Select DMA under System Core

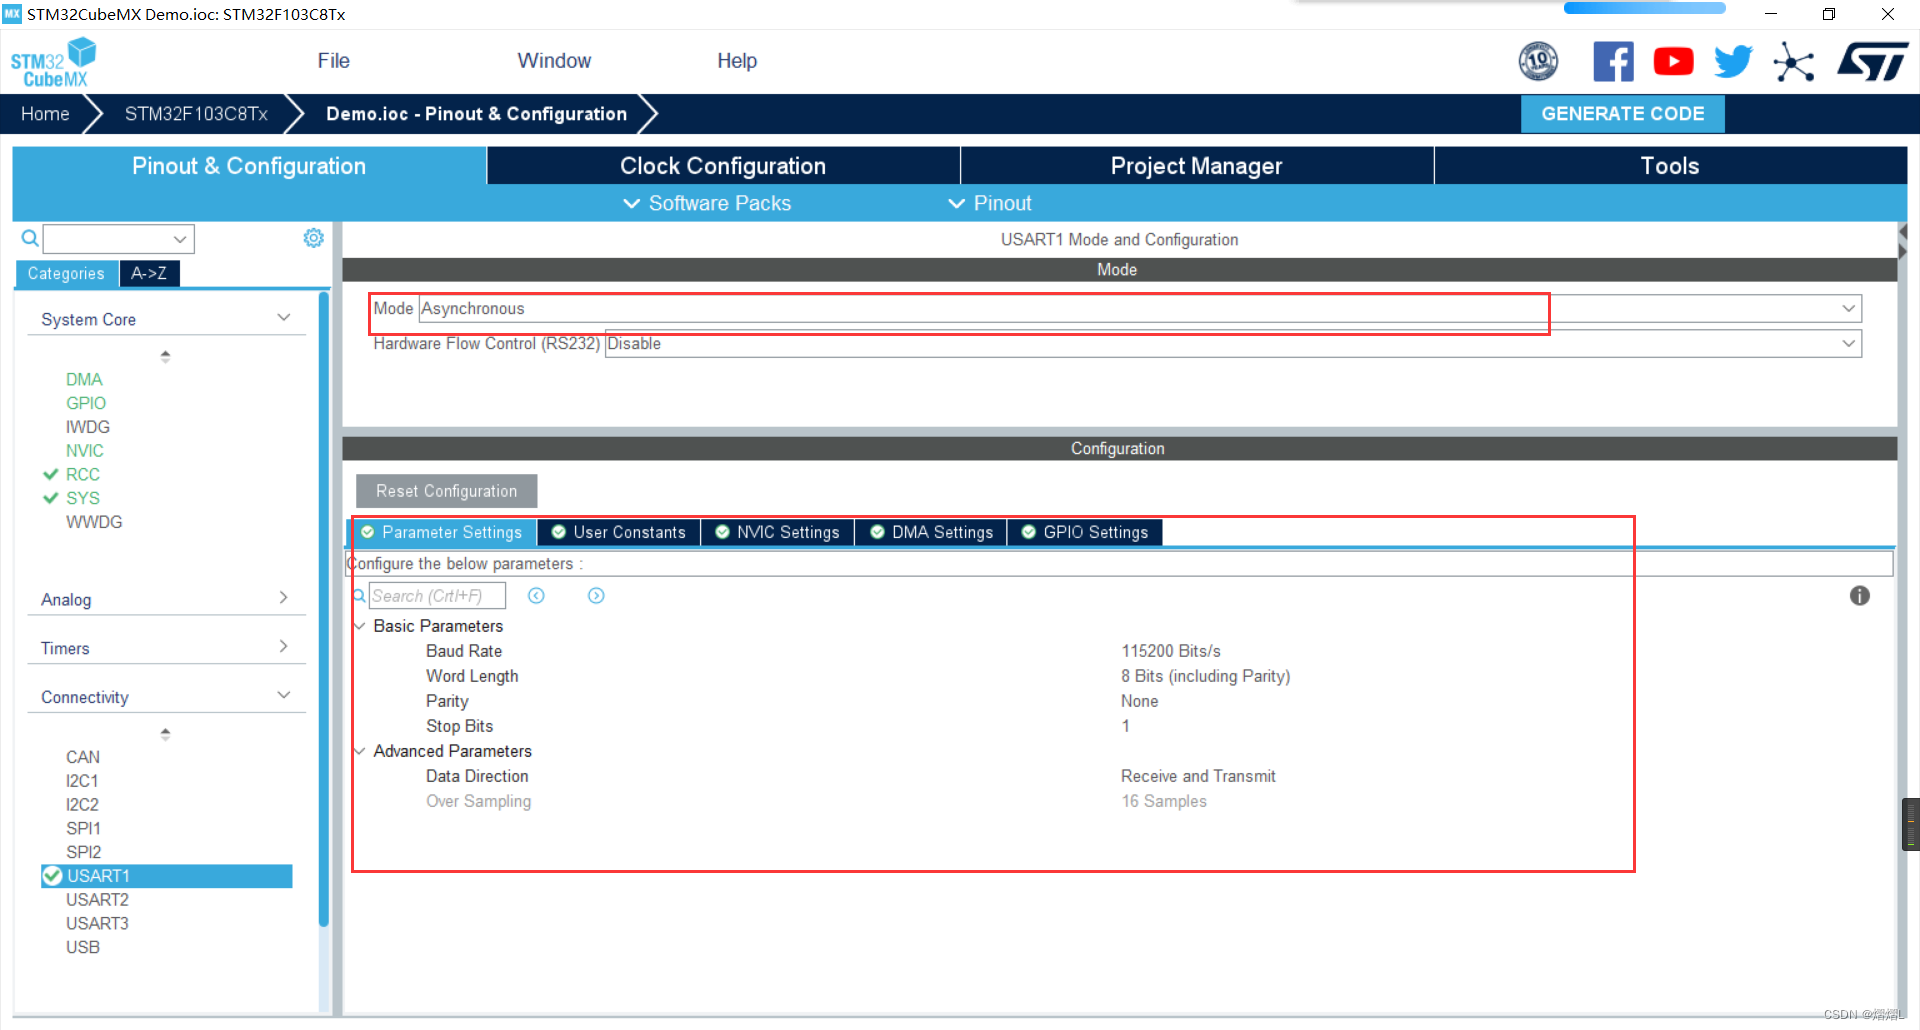84,380
